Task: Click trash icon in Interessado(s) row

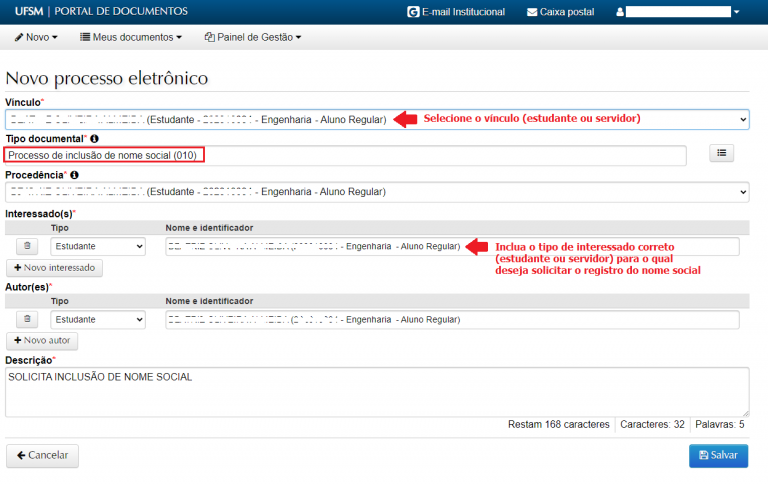Action: tap(28, 246)
